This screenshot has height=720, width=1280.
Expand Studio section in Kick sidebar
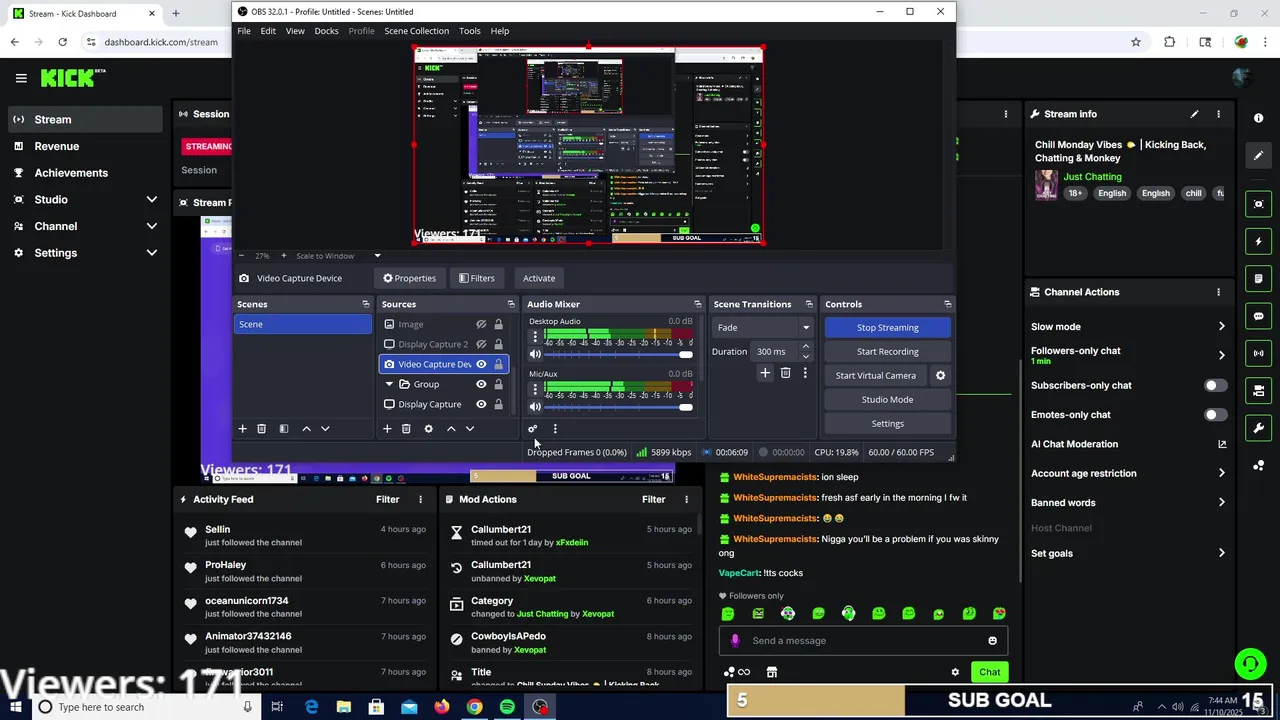(152, 199)
